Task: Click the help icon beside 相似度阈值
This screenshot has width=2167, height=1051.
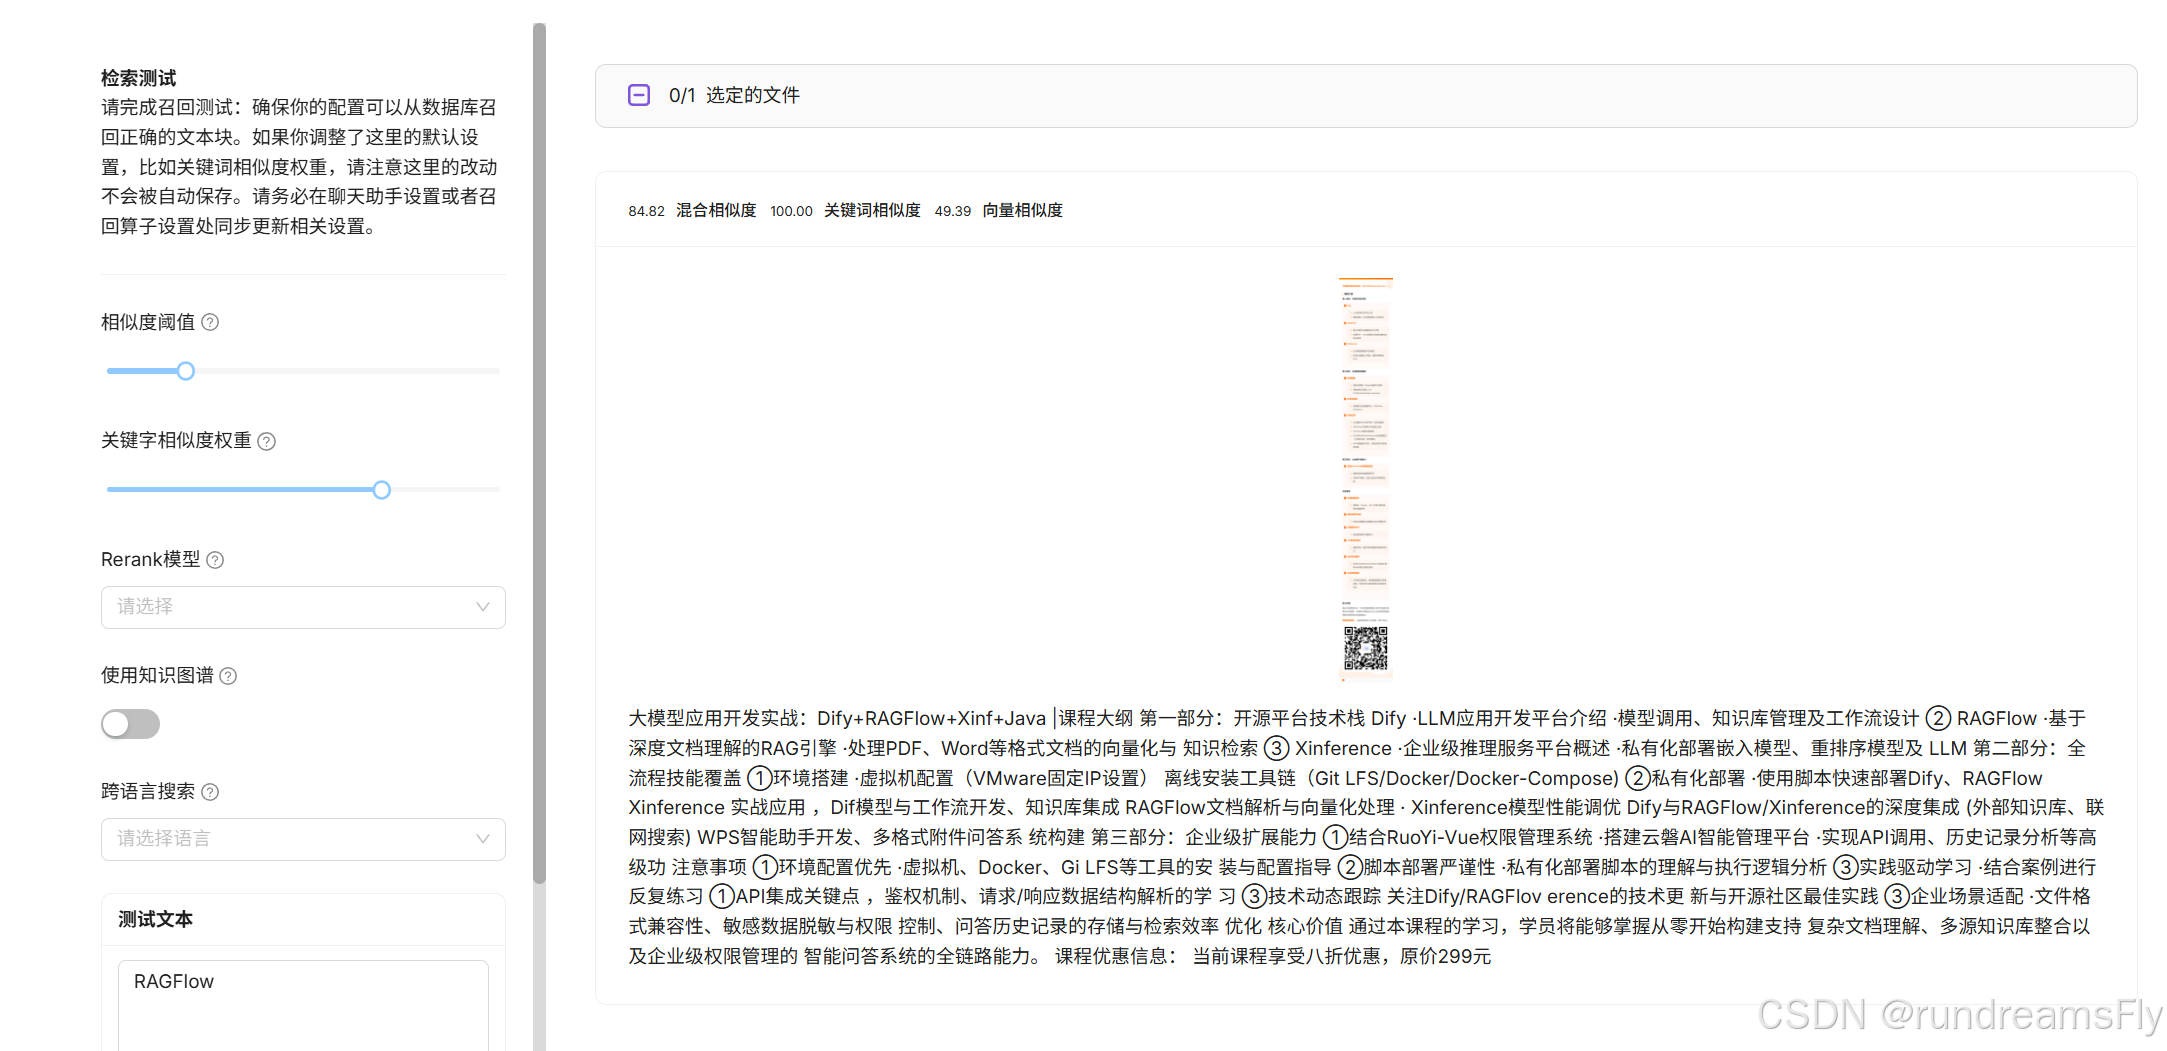Action: tap(210, 322)
